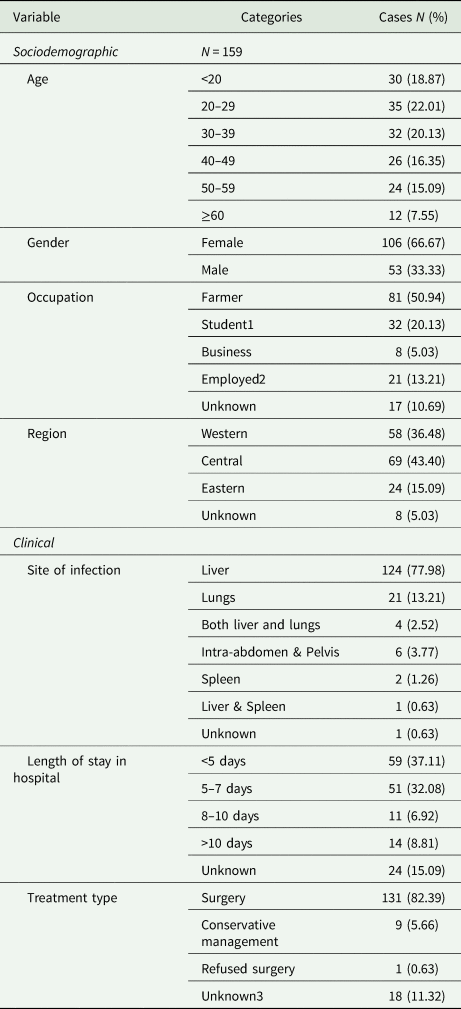Select the Surgery value 131 (82.39)
This screenshot has height=1009, width=461.
click(414, 898)
